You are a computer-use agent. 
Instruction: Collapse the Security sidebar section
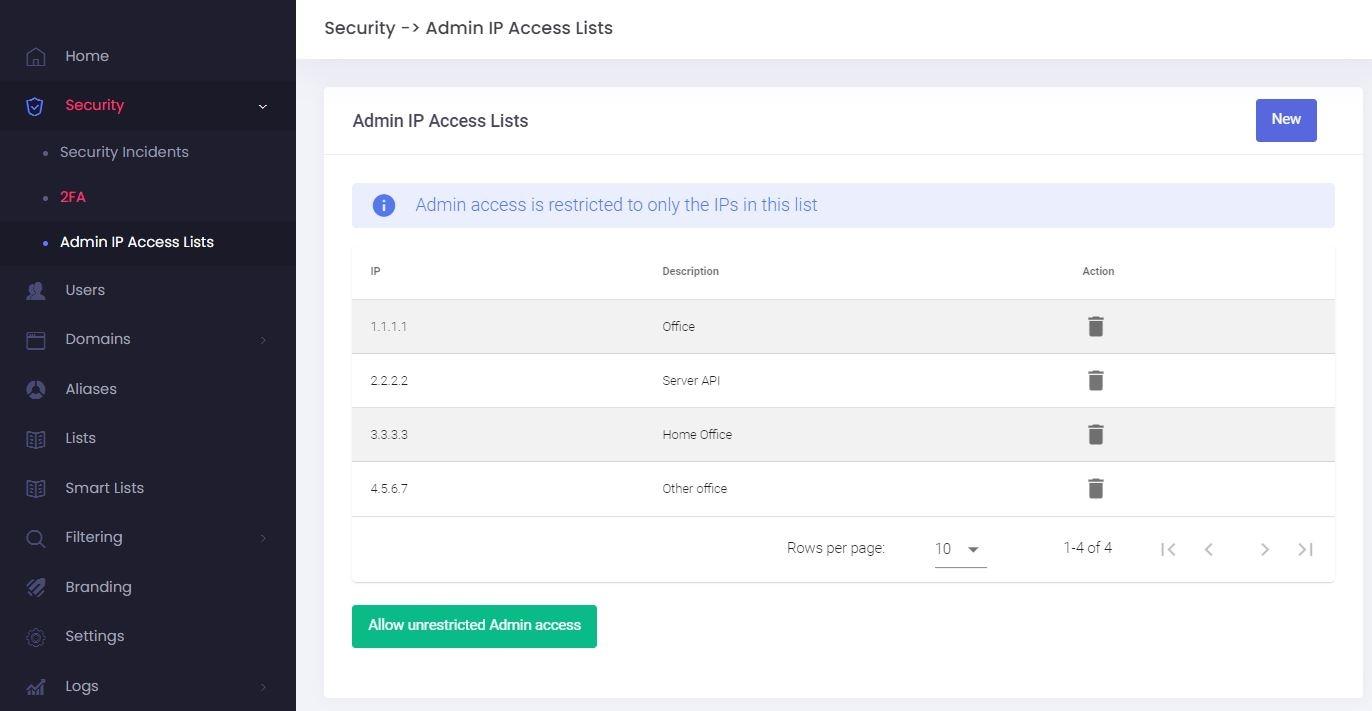[x=263, y=106]
